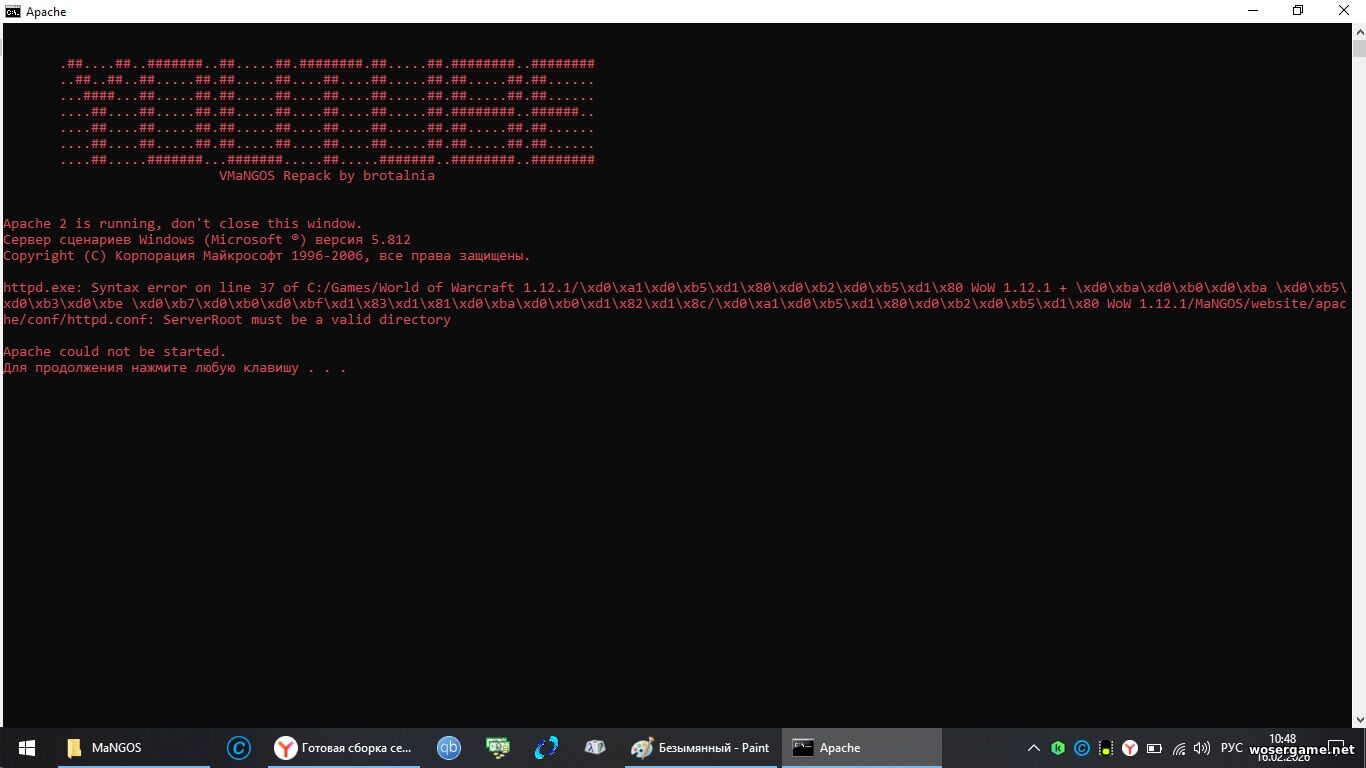Expand hidden system tray icons
The width and height of the screenshot is (1366, 768).
point(1034,748)
